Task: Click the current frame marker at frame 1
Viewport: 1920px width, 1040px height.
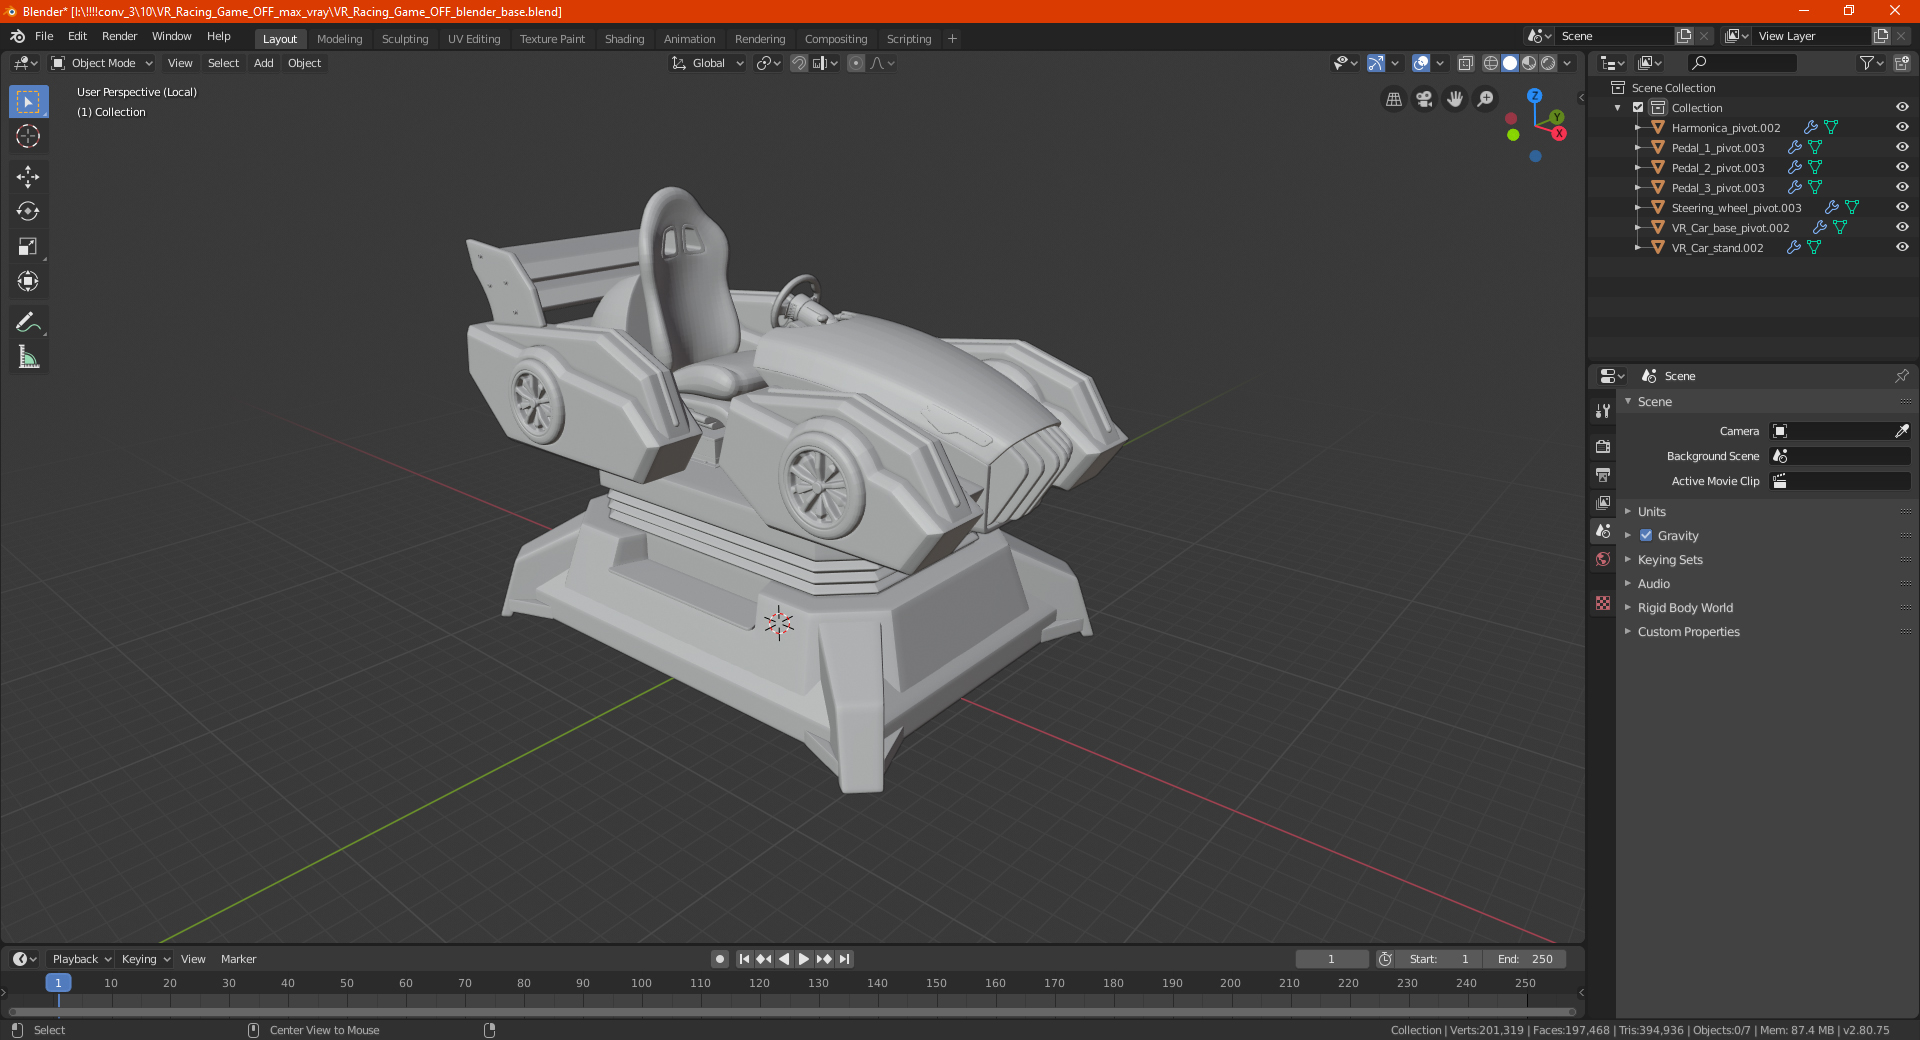Action: tap(58, 983)
